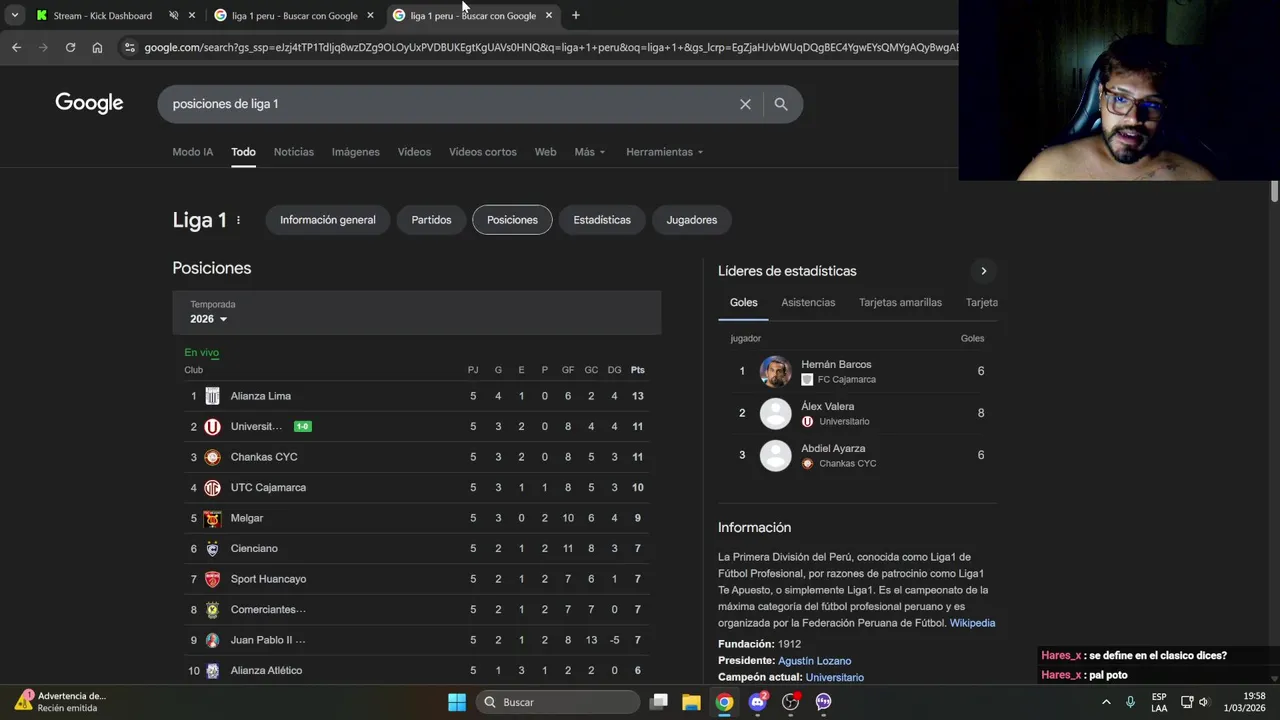Open Liga 1 more options menu
Screen dimensions: 1280x720
pyautogui.click(x=238, y=220)
